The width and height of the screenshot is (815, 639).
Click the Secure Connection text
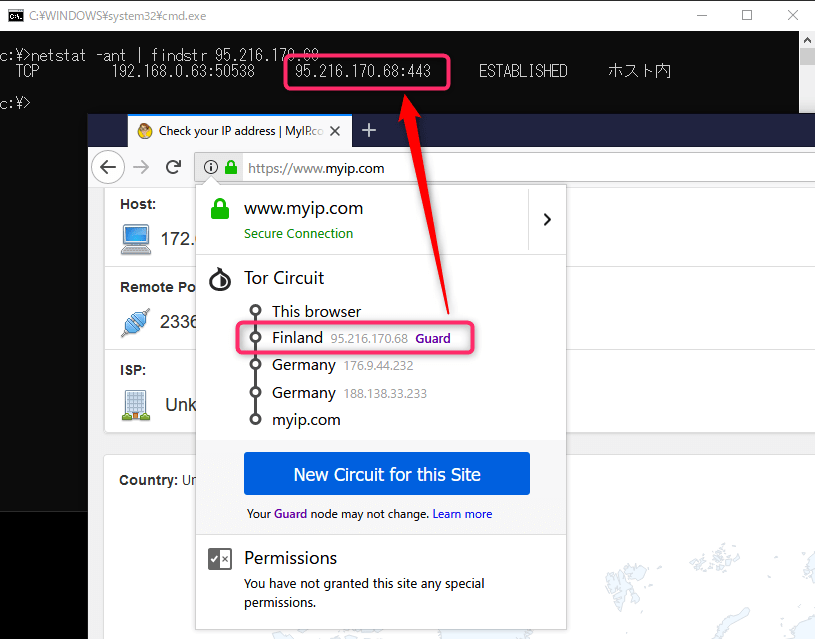298,234
